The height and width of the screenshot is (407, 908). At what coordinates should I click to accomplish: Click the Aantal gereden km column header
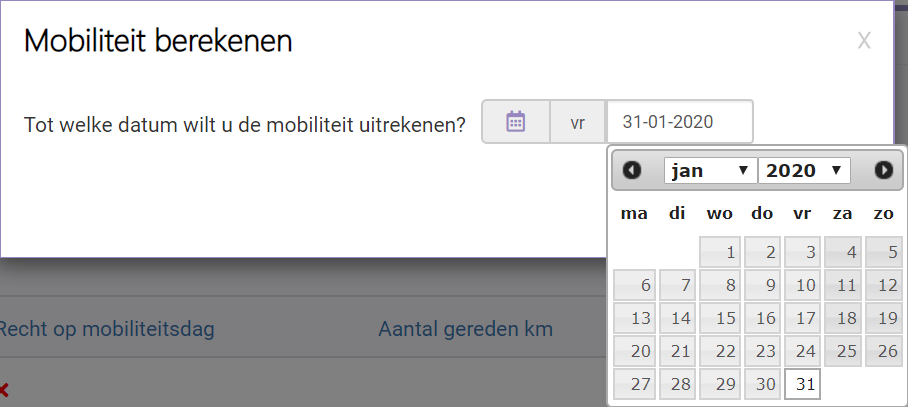point(465,329)
